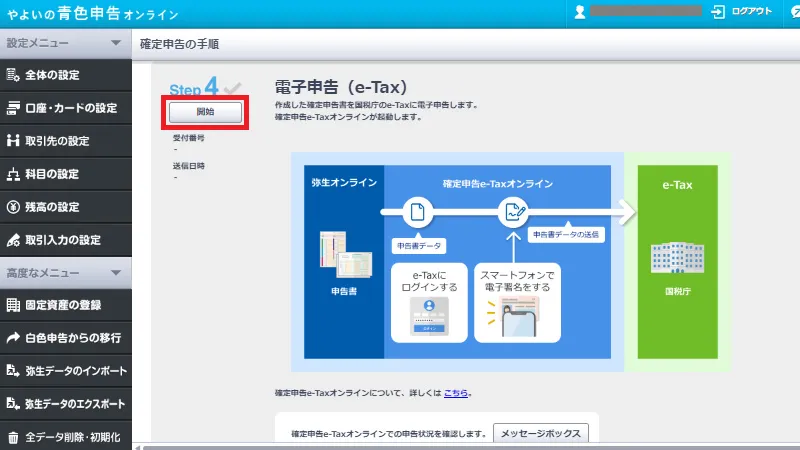The height and width of the screenshot is (450, 800).
Task: Click the 全体の設定 icon in sidebar
Action: tap(13, 75)
